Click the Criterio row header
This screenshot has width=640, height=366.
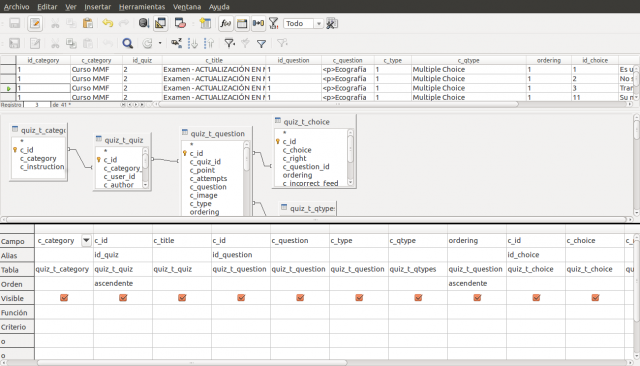pos(17,327)
